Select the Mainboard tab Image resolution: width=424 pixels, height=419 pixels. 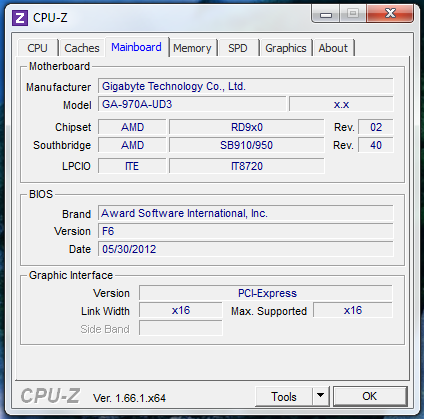click(x=136, y=47)
